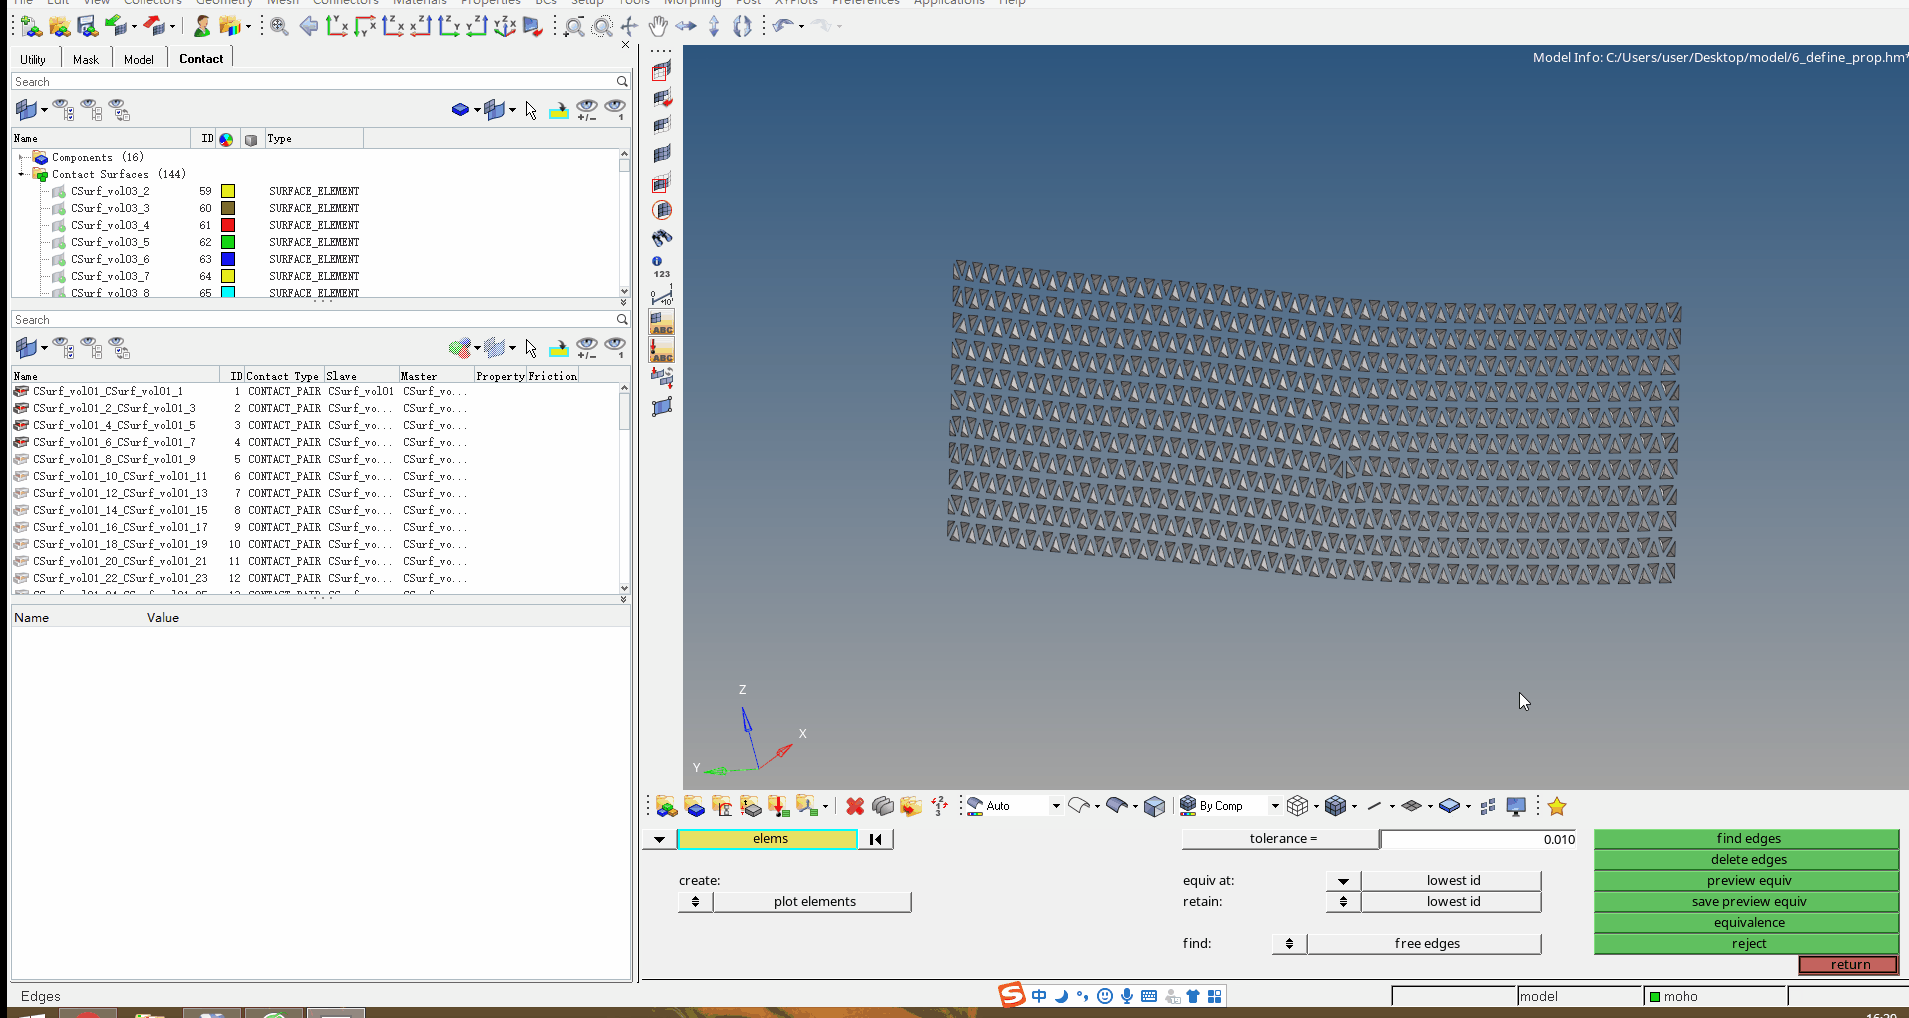Toggle visibility with the eye +/- icon
Image resolution: width=1909 pixels, height=1018 pixels.
(587, 110)
